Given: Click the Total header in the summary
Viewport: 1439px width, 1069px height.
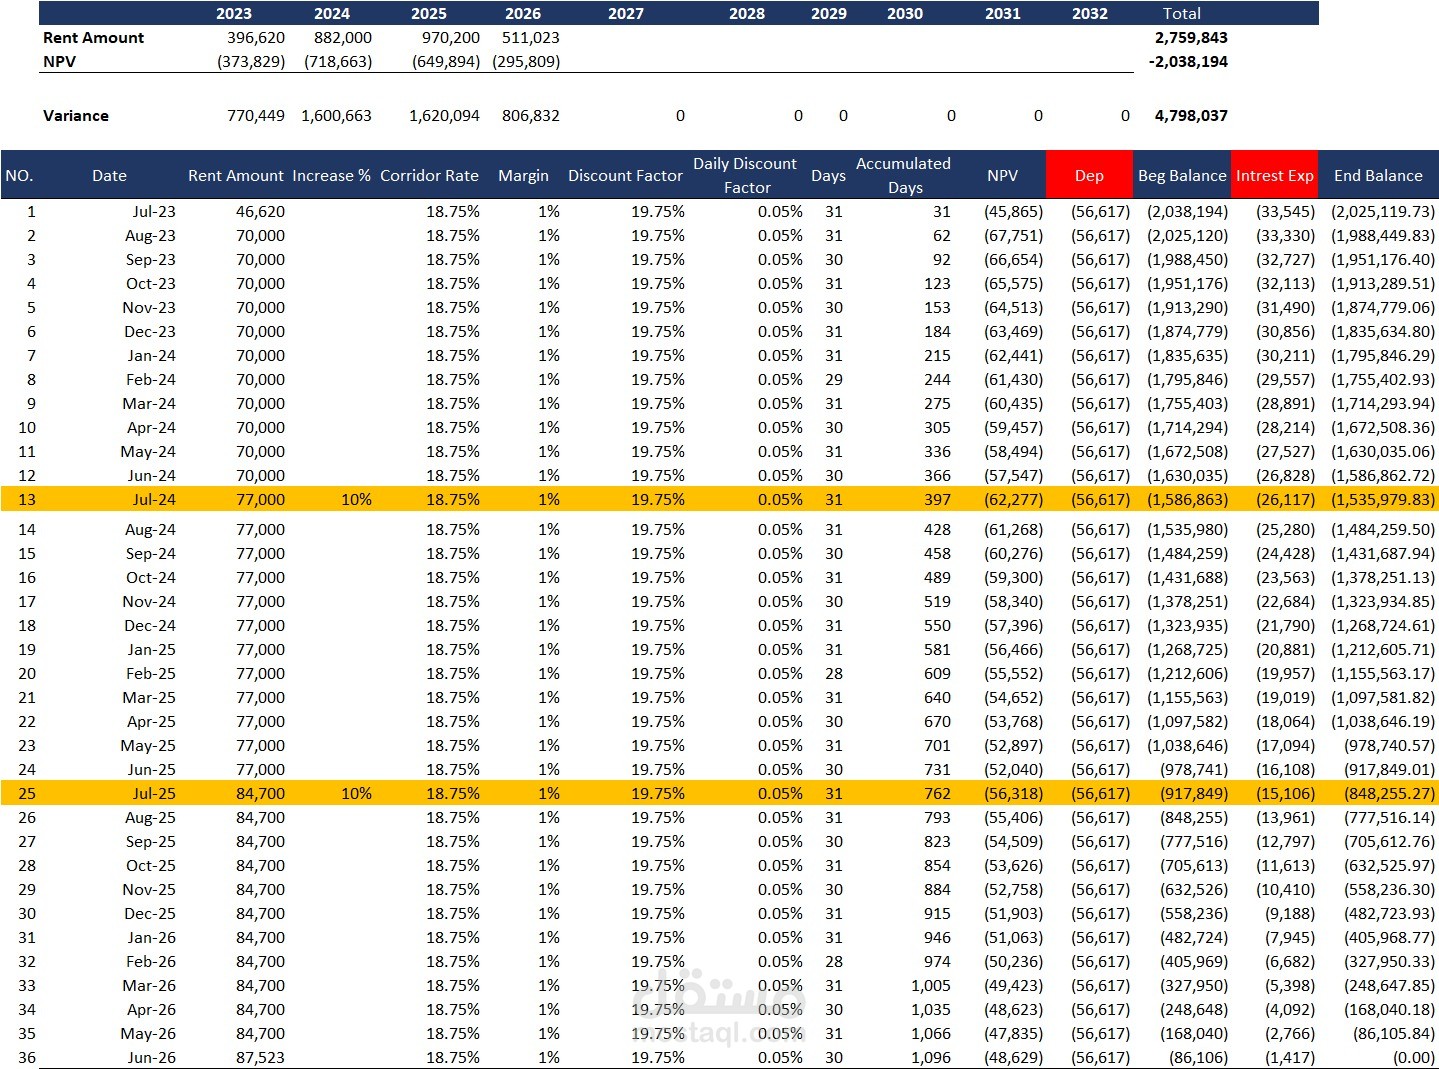Looking at the screenshot, I should 1182,13.
